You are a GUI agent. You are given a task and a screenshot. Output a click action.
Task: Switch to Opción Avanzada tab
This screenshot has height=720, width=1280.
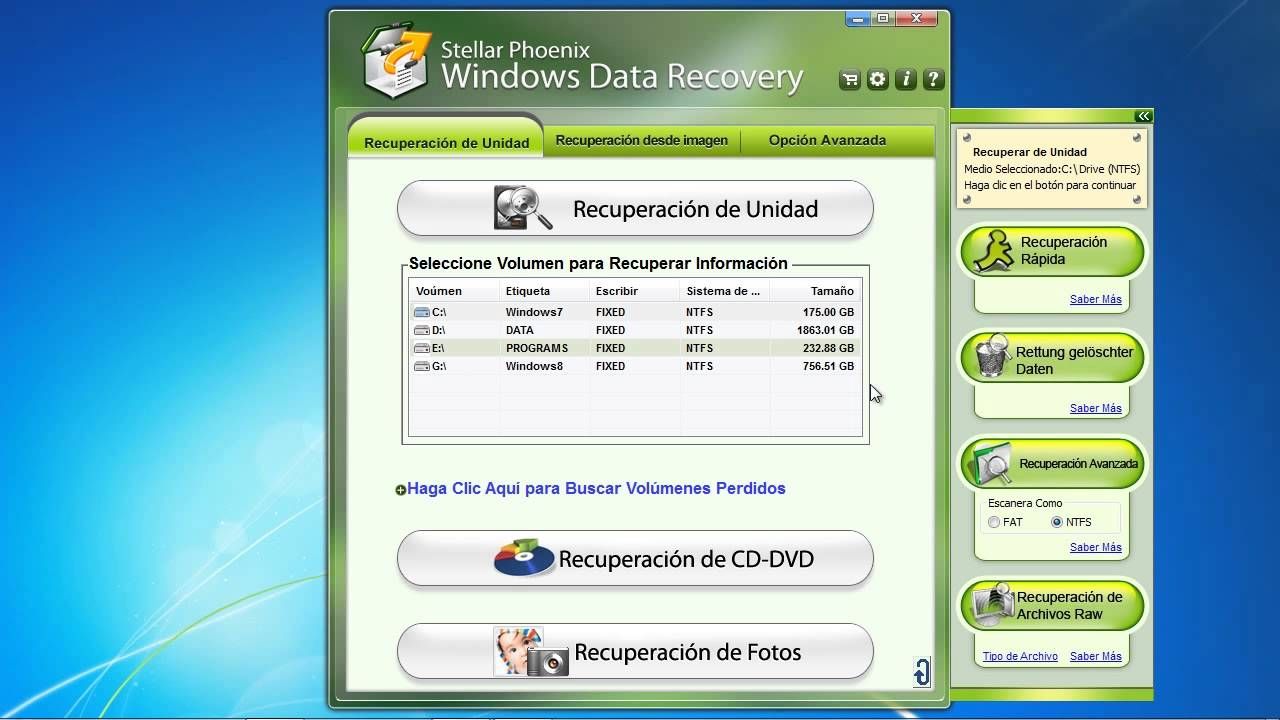(x=827, y=141)
